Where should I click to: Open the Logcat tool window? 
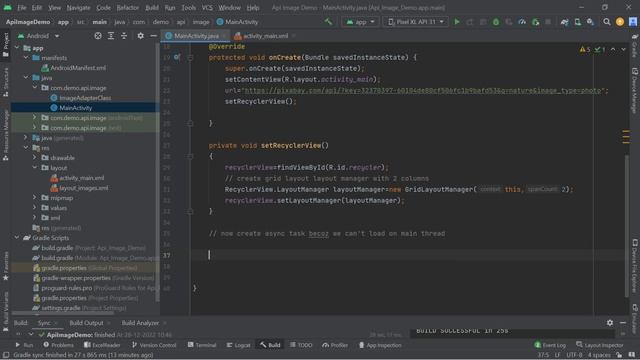click(x=238, y=345)
